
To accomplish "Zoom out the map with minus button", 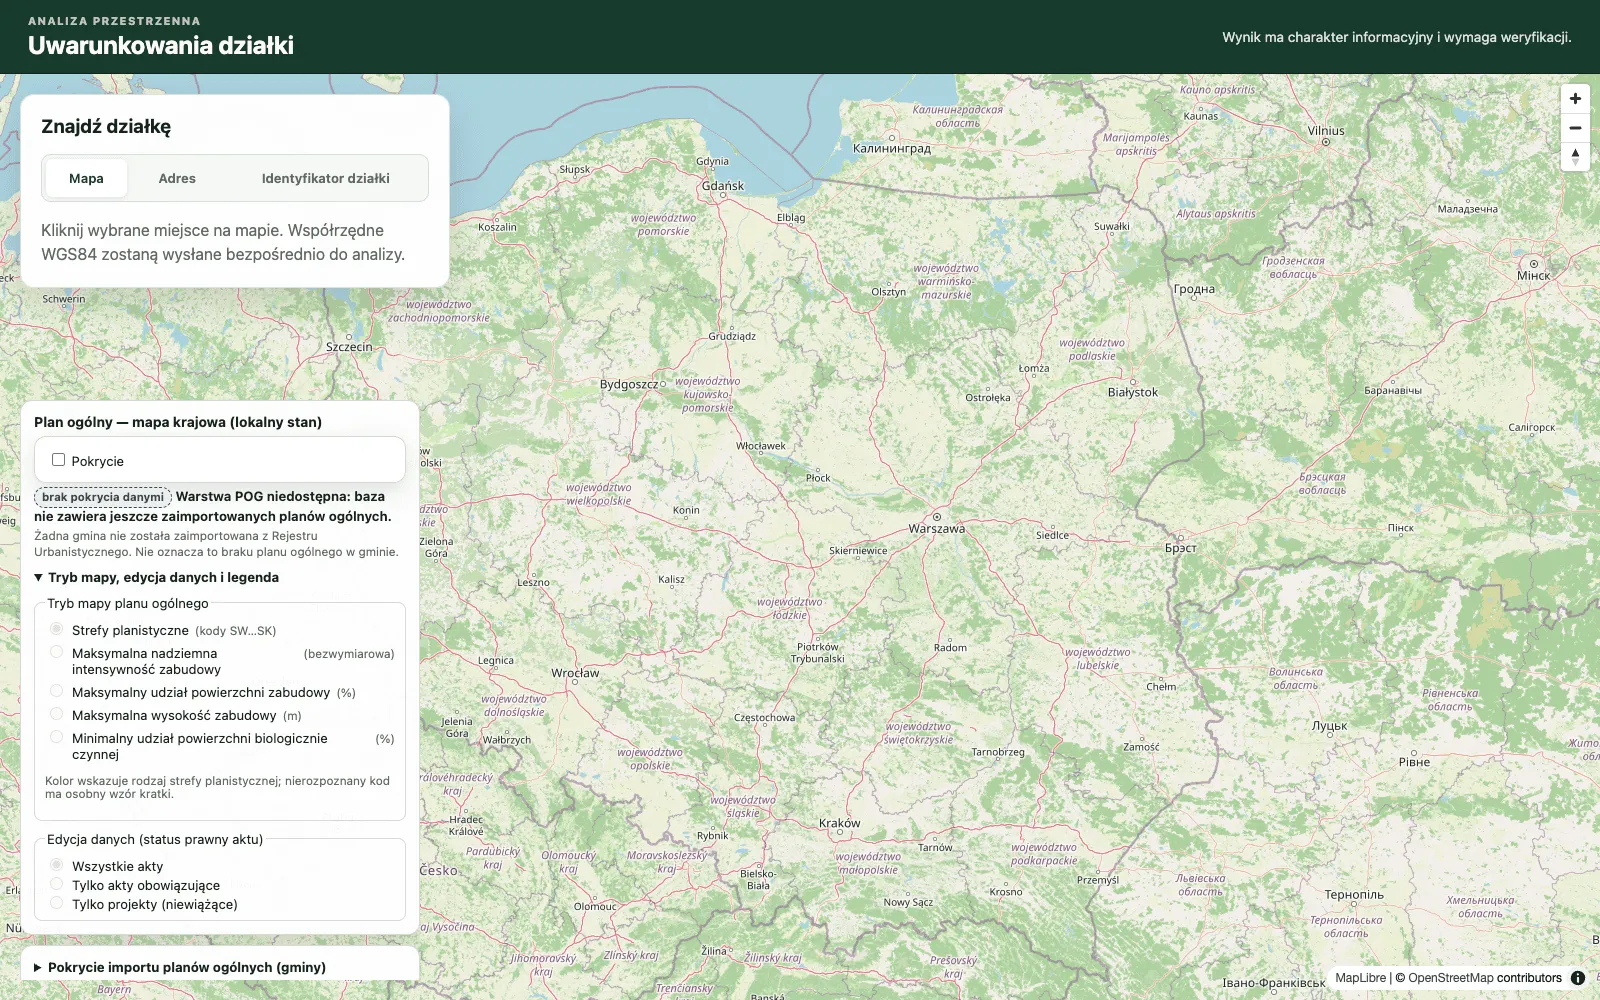I will click(x=1575, y=128).
